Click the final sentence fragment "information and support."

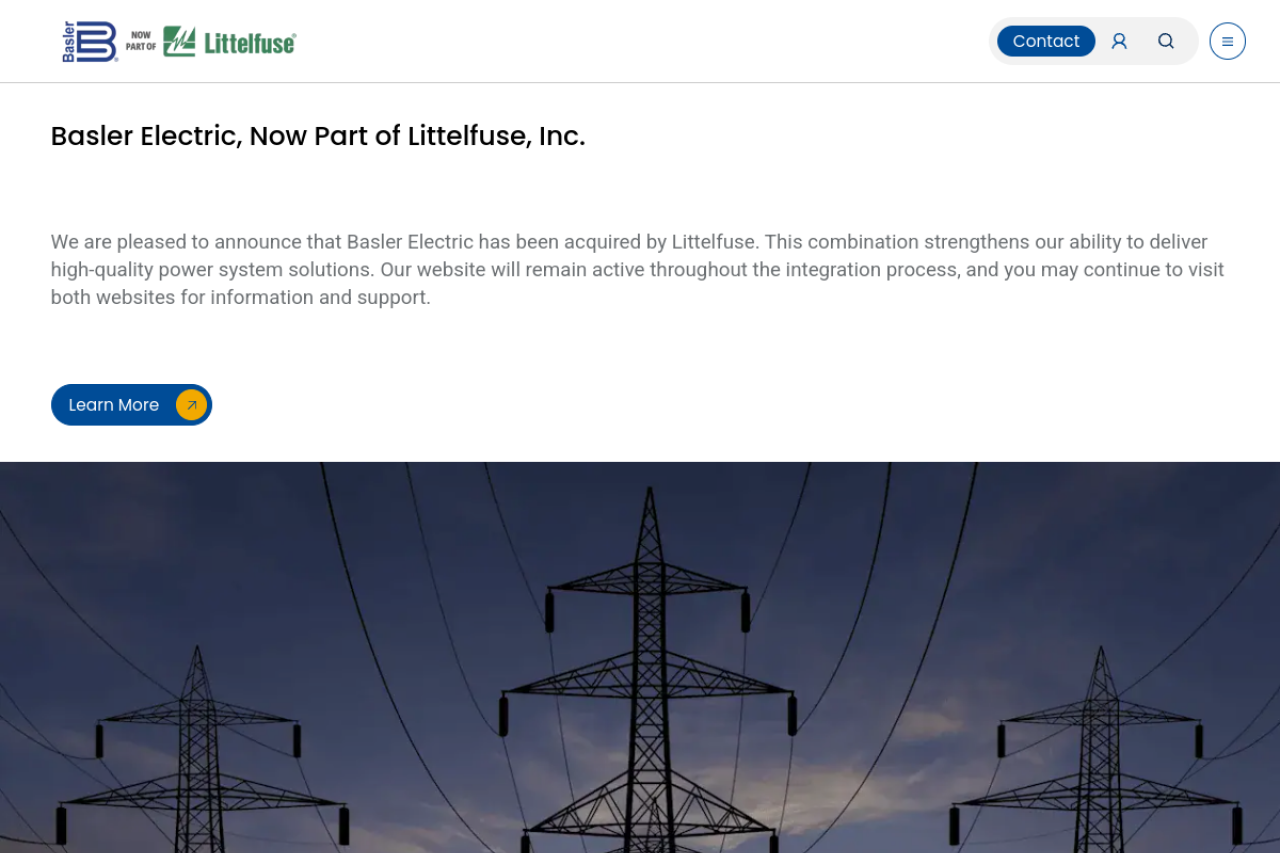point(320,298)
